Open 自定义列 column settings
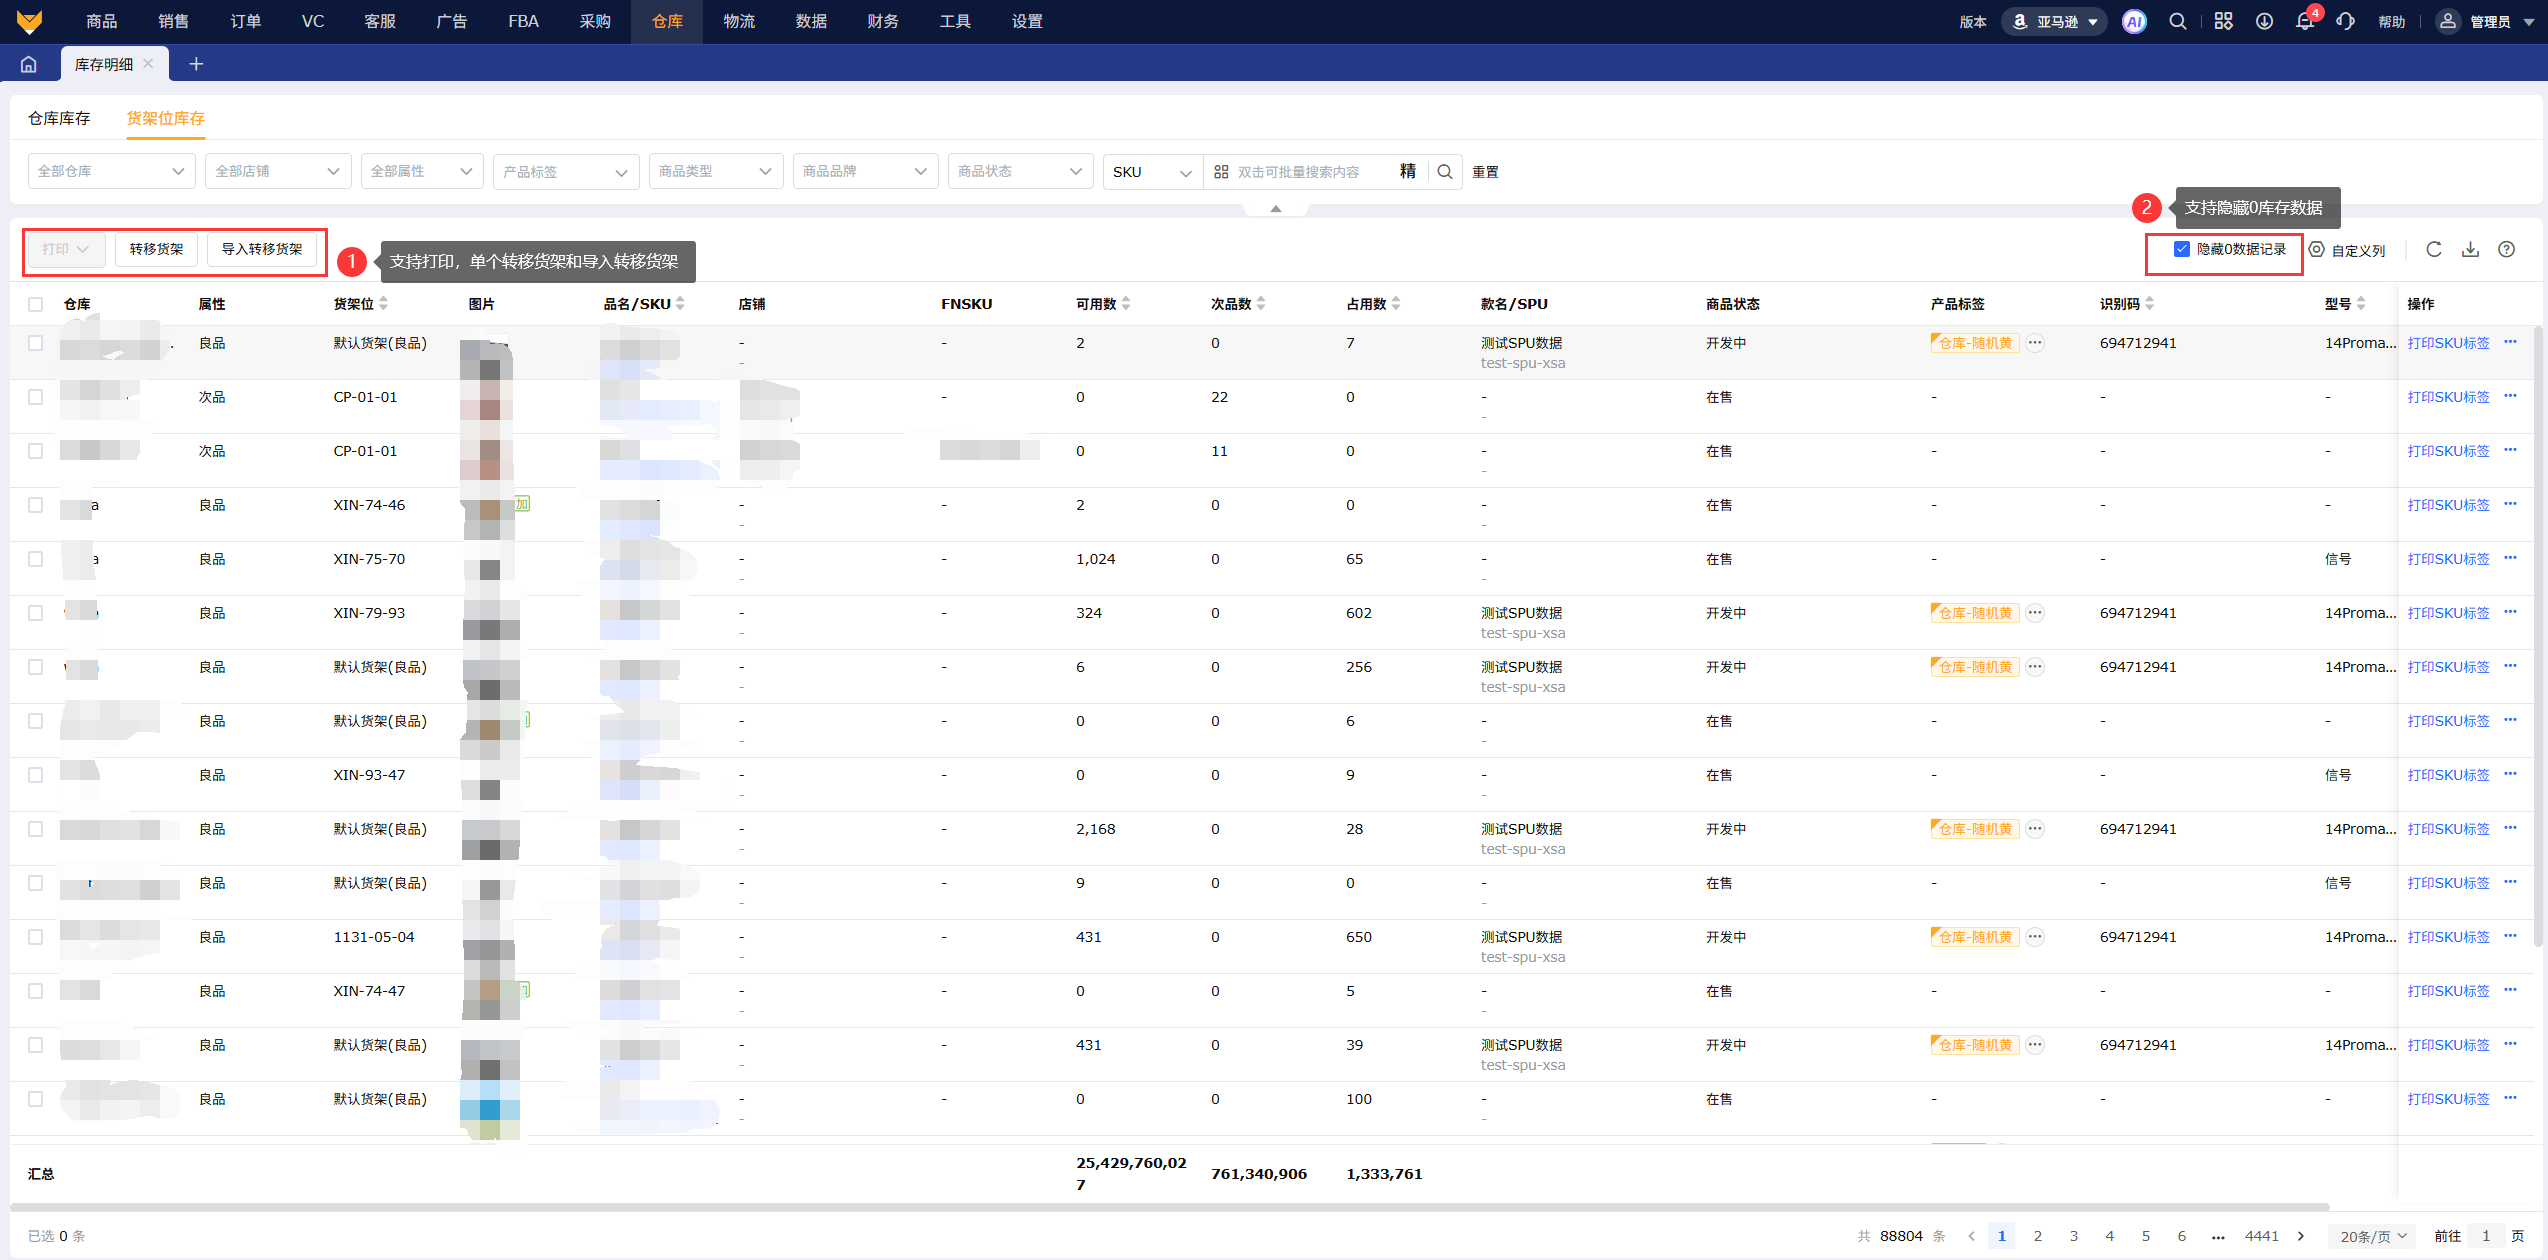 point(2348,250)
